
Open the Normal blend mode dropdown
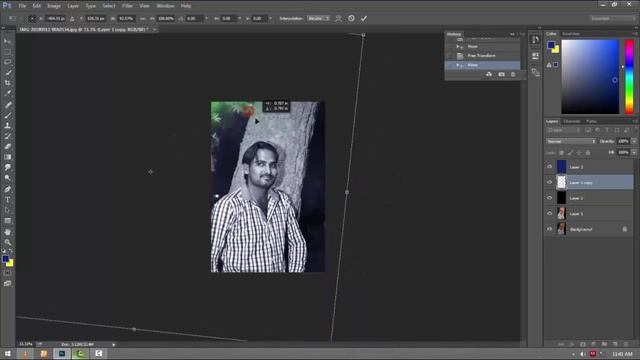coord(571,141)
